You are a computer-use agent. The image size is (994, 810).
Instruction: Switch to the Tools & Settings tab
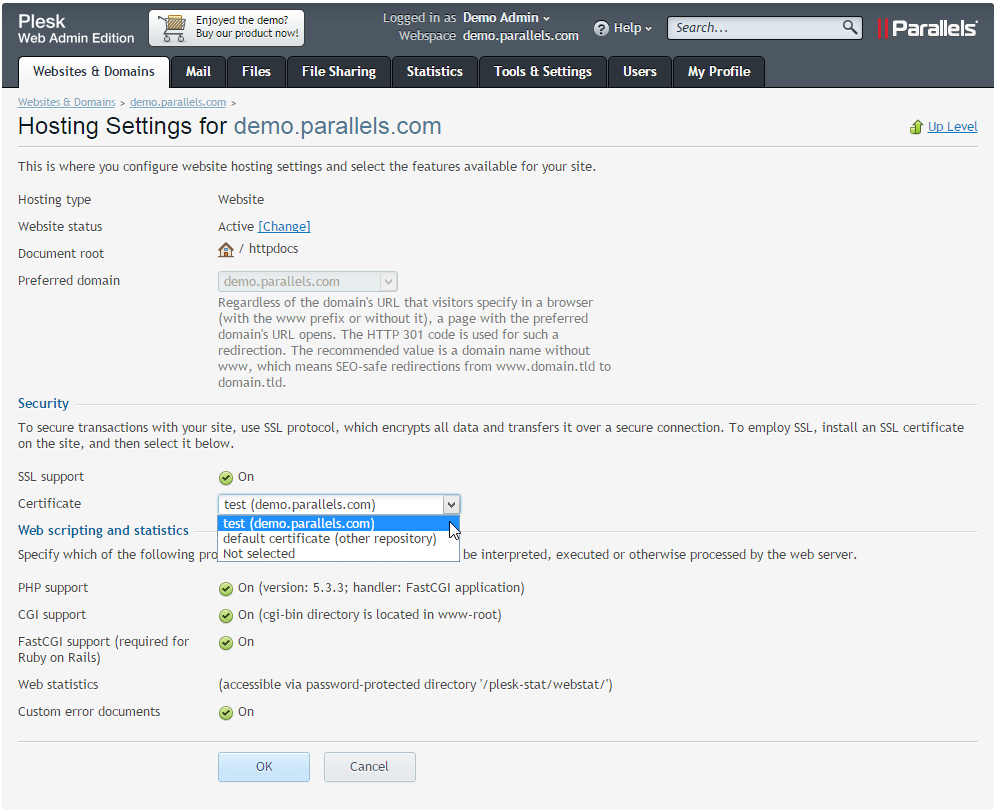click(543, 72)
